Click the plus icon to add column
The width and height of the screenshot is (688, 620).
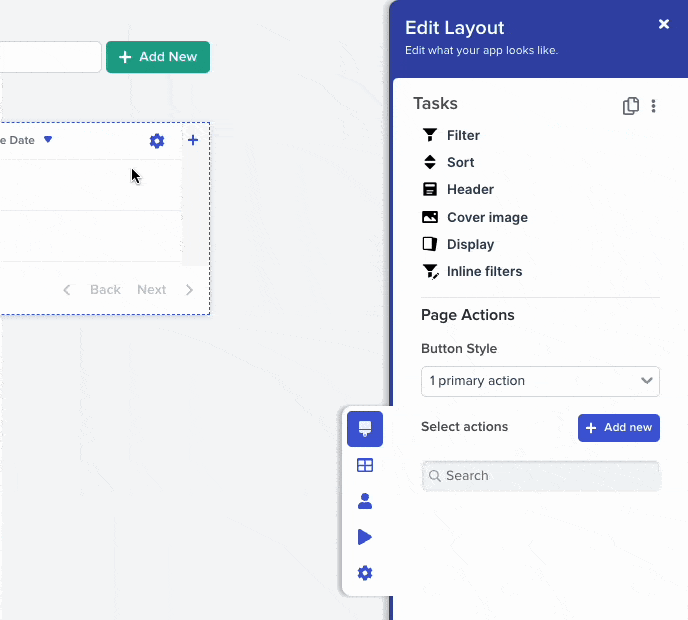click(193, 140)
